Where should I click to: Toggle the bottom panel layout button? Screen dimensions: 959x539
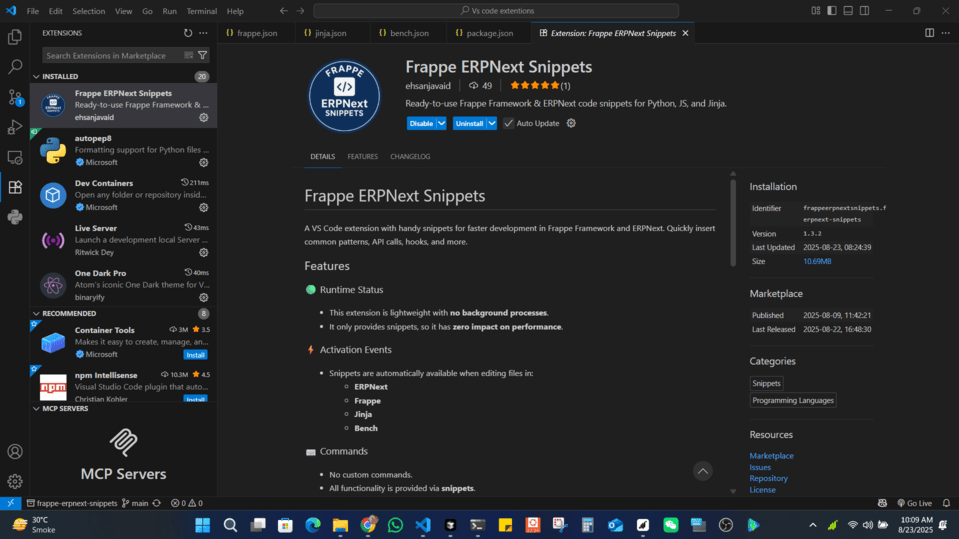[x=846, y=11]
